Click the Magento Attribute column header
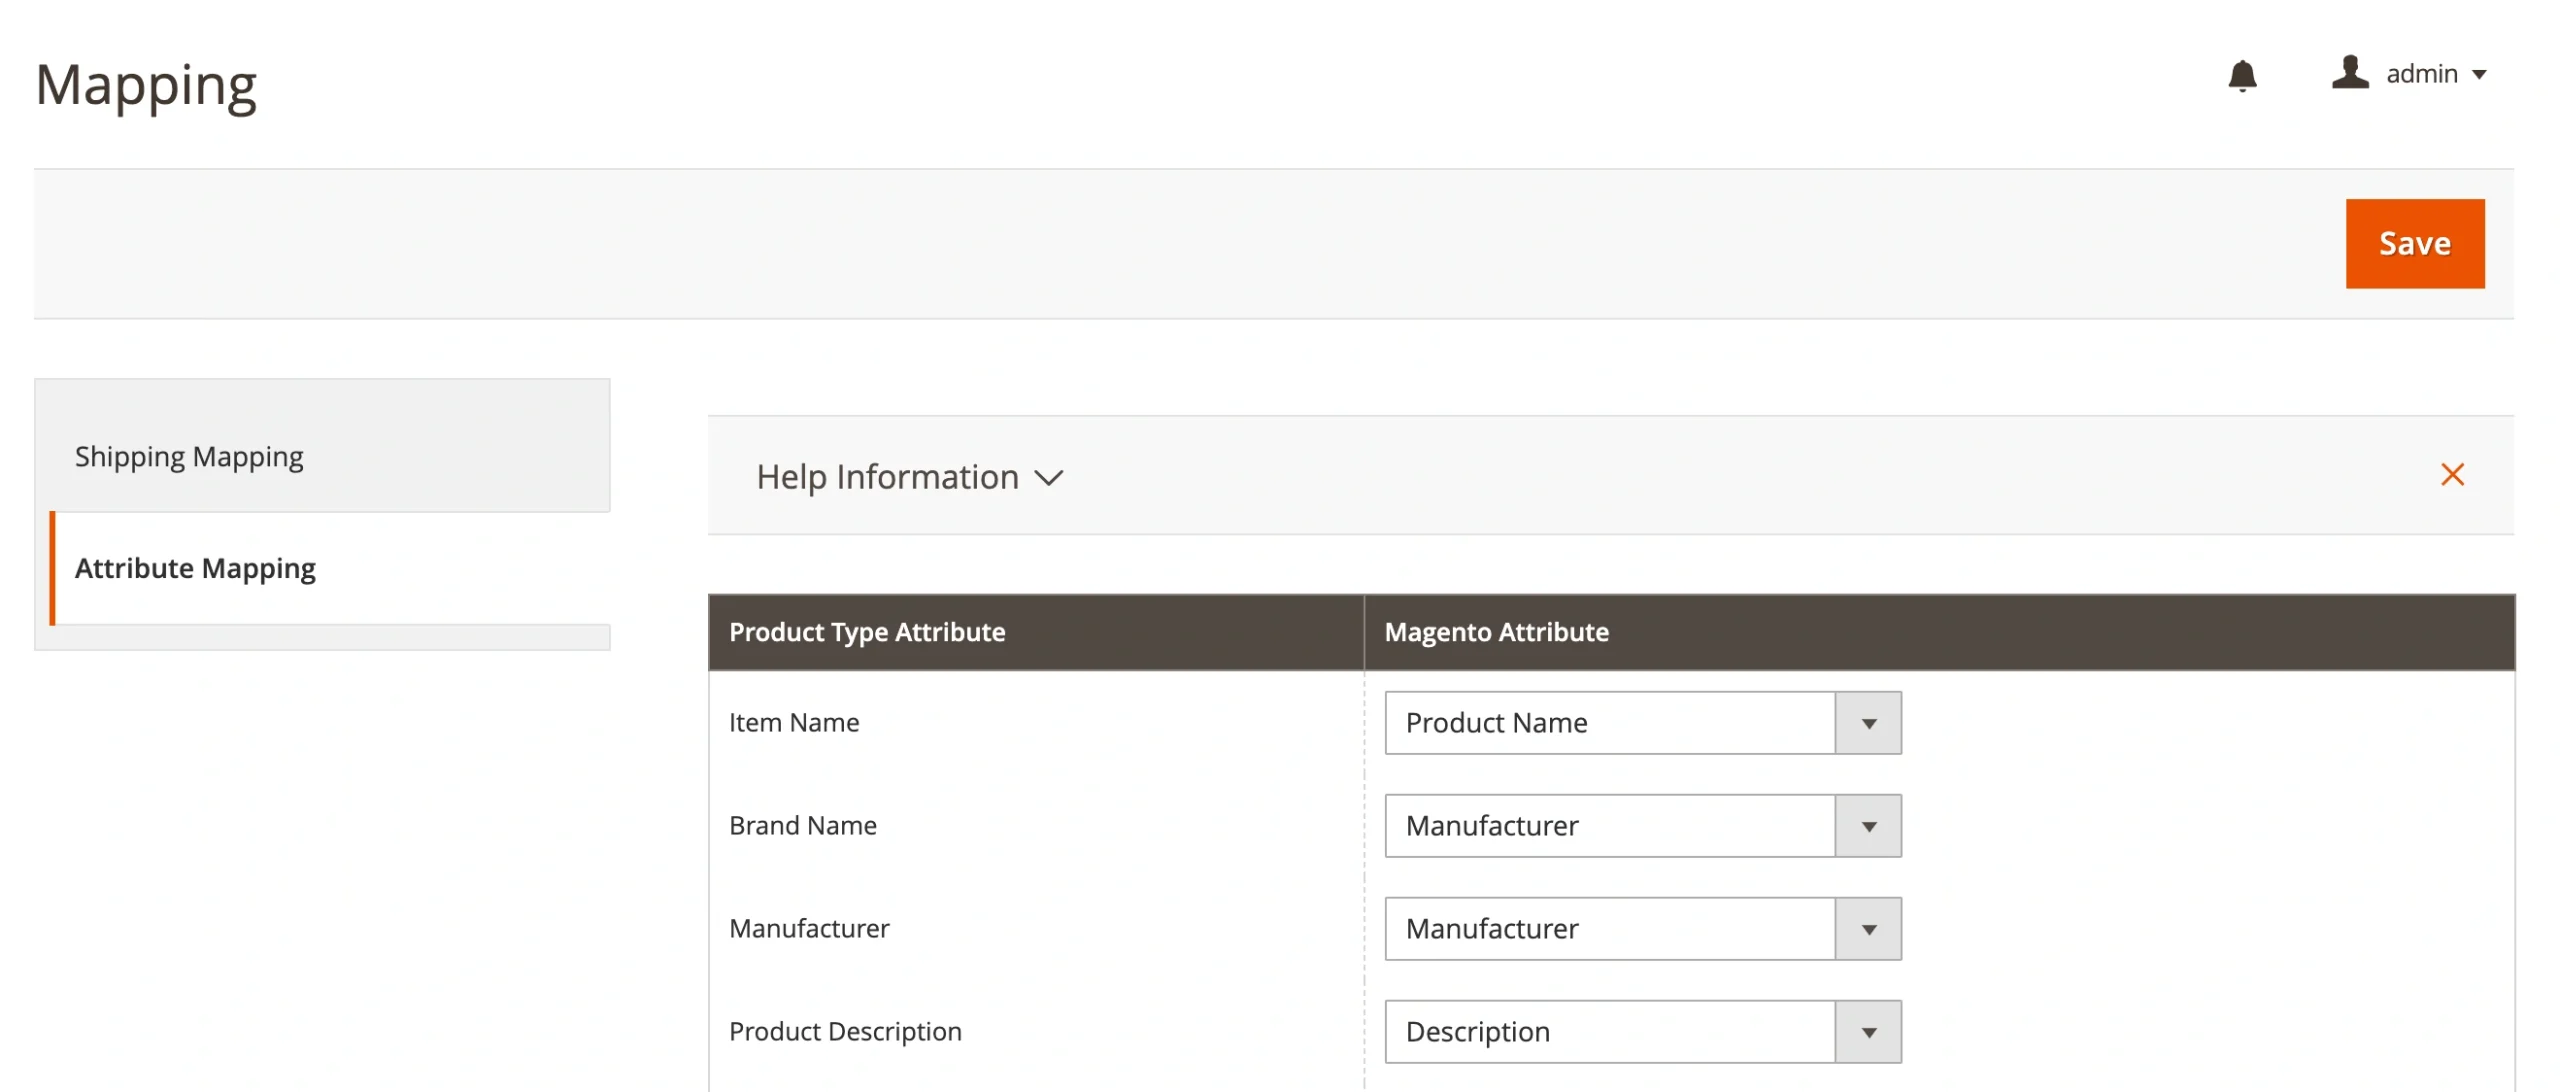 coord(1496,632)
